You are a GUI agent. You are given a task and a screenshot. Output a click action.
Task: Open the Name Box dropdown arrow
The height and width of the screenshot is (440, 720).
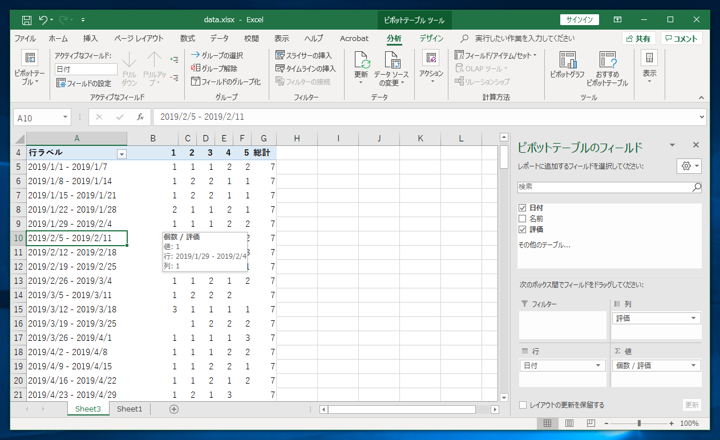pos(65,117)
